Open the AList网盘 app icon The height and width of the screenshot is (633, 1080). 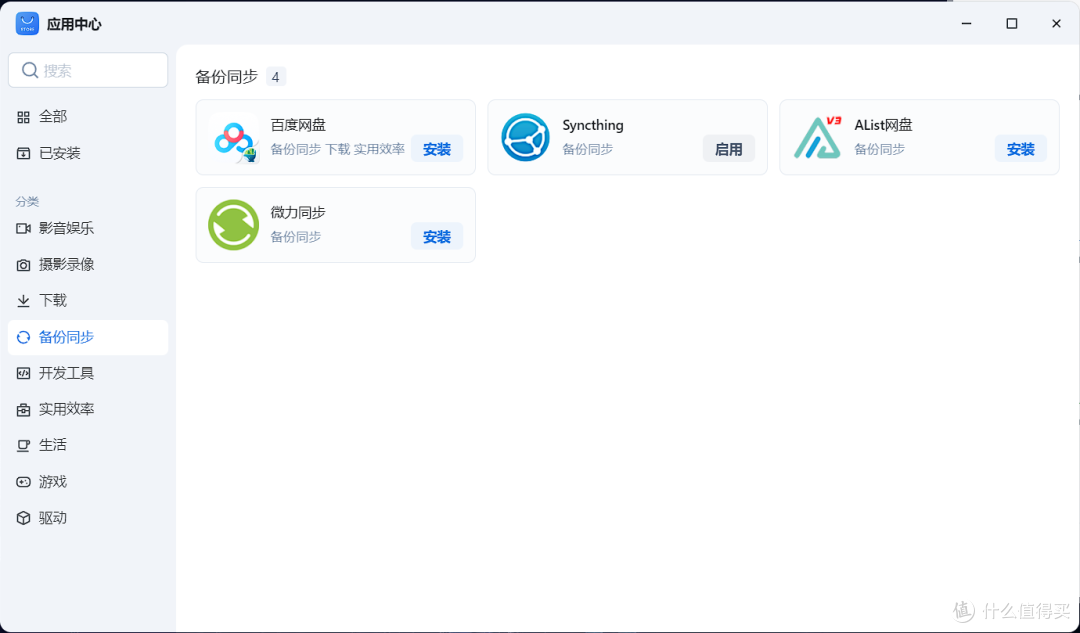click(x=818, y=137)
